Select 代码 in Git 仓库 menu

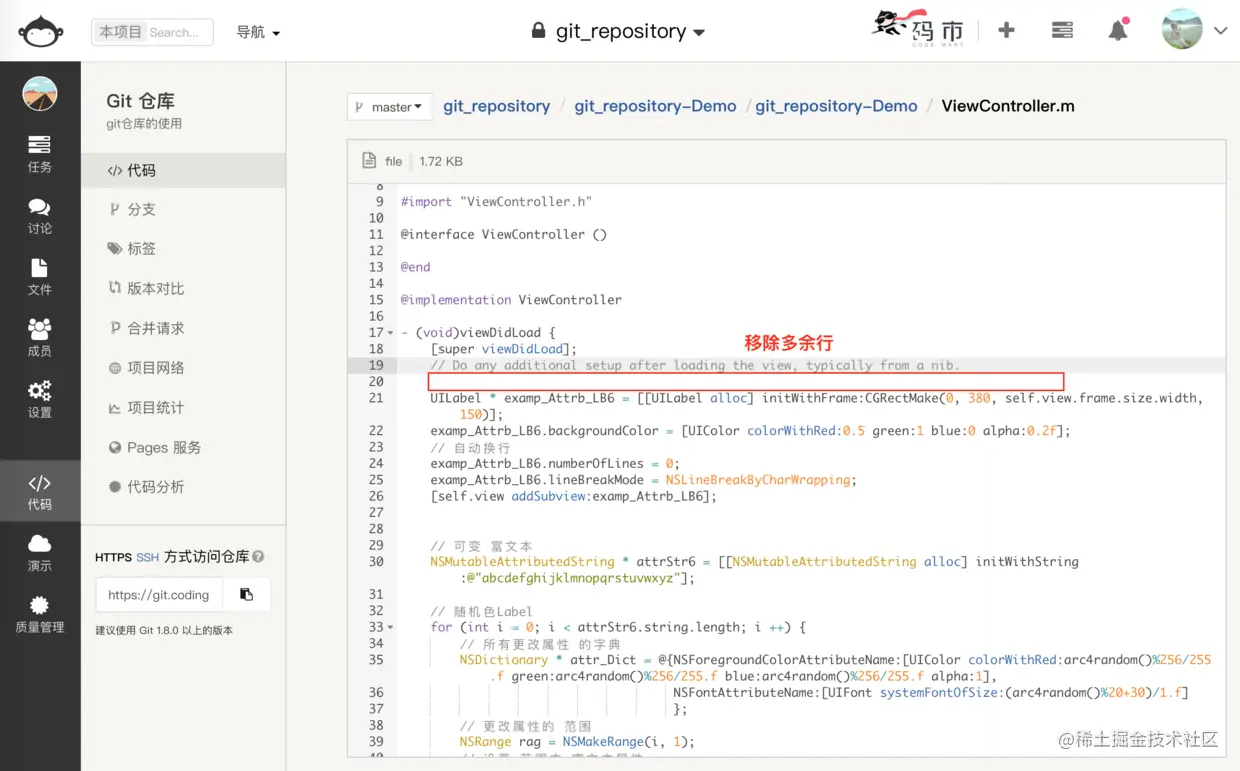(183, 171)
